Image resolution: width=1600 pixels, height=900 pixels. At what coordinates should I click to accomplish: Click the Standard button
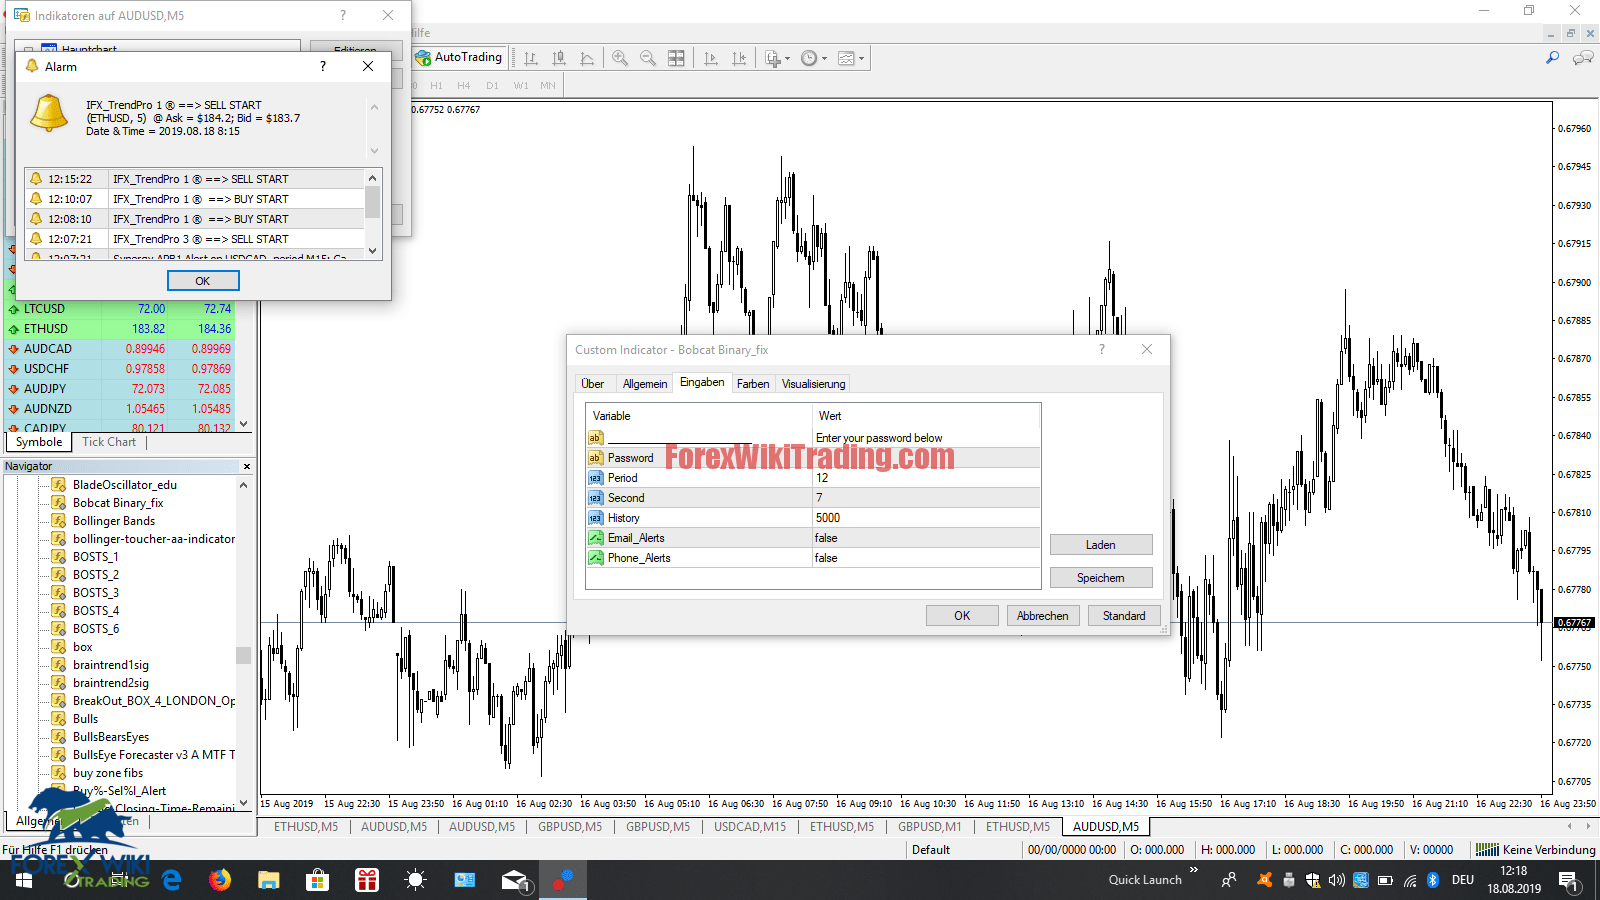(x=1124, y=616)
